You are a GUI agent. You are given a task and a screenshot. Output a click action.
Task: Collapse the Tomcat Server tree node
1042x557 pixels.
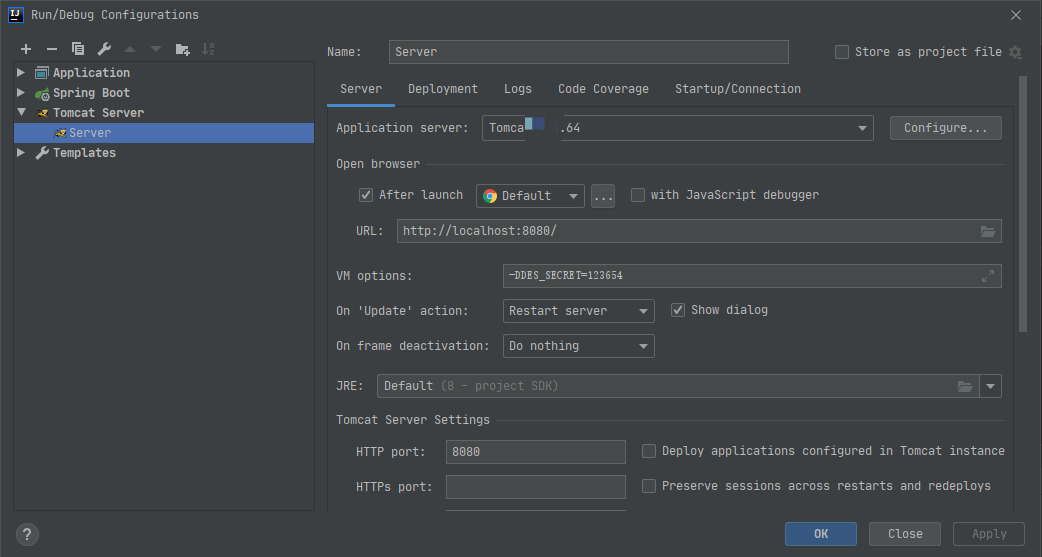pos(21,112)
